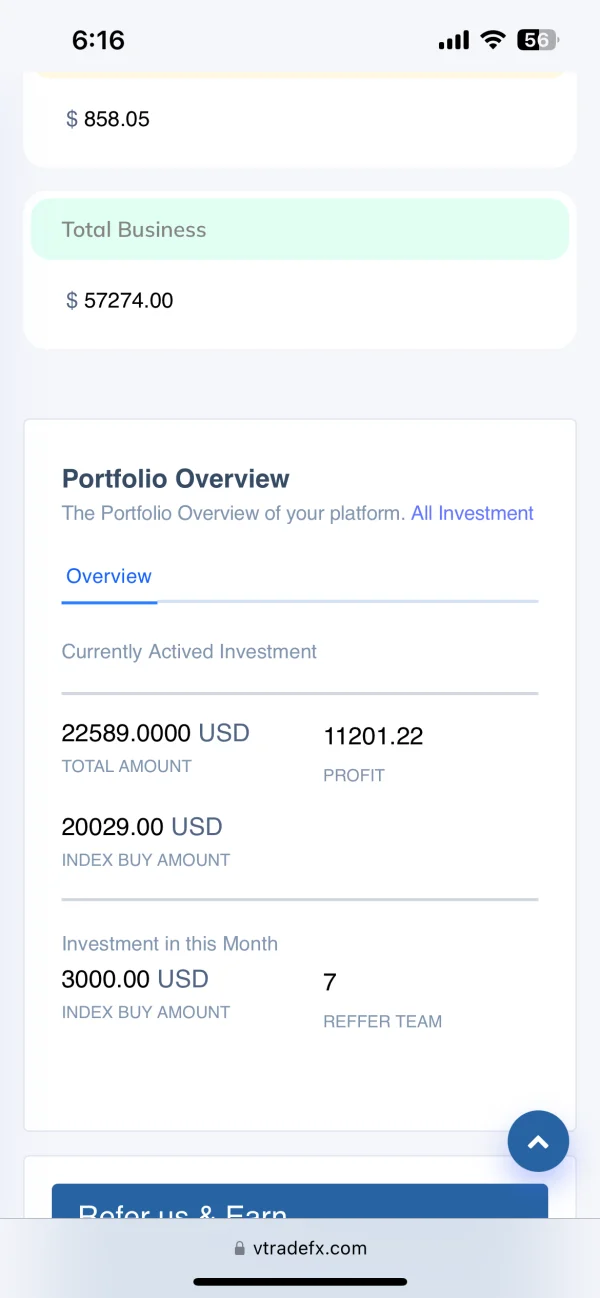Viewport: 600px width, 1298px height.
Task: Tap the scroll-to-top arrow button
Action: pyautogui.click(x=538, y=1141)
